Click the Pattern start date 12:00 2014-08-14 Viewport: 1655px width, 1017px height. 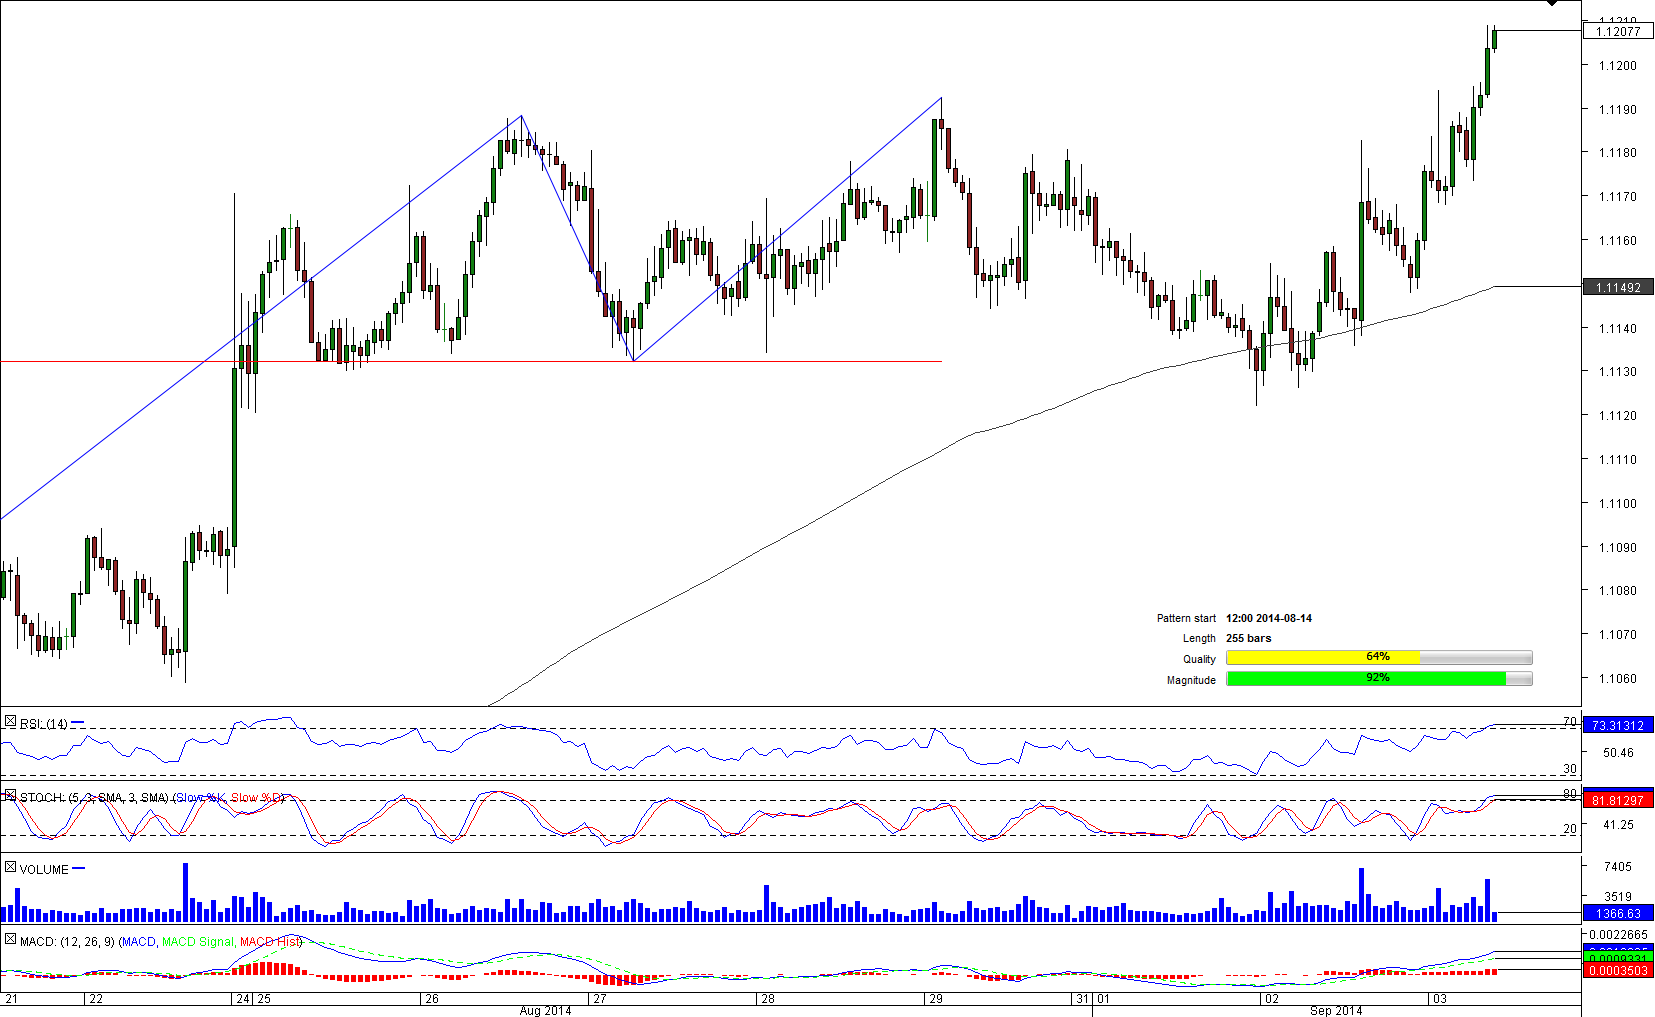pyautogui.click(x=1269, y=618)
